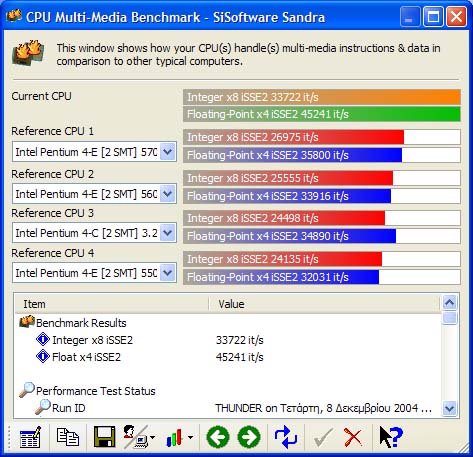The width and height of the screenshot is (473, 457).
Task: Click the Save floppy disk icon
Action: click(x=105, y=437)
